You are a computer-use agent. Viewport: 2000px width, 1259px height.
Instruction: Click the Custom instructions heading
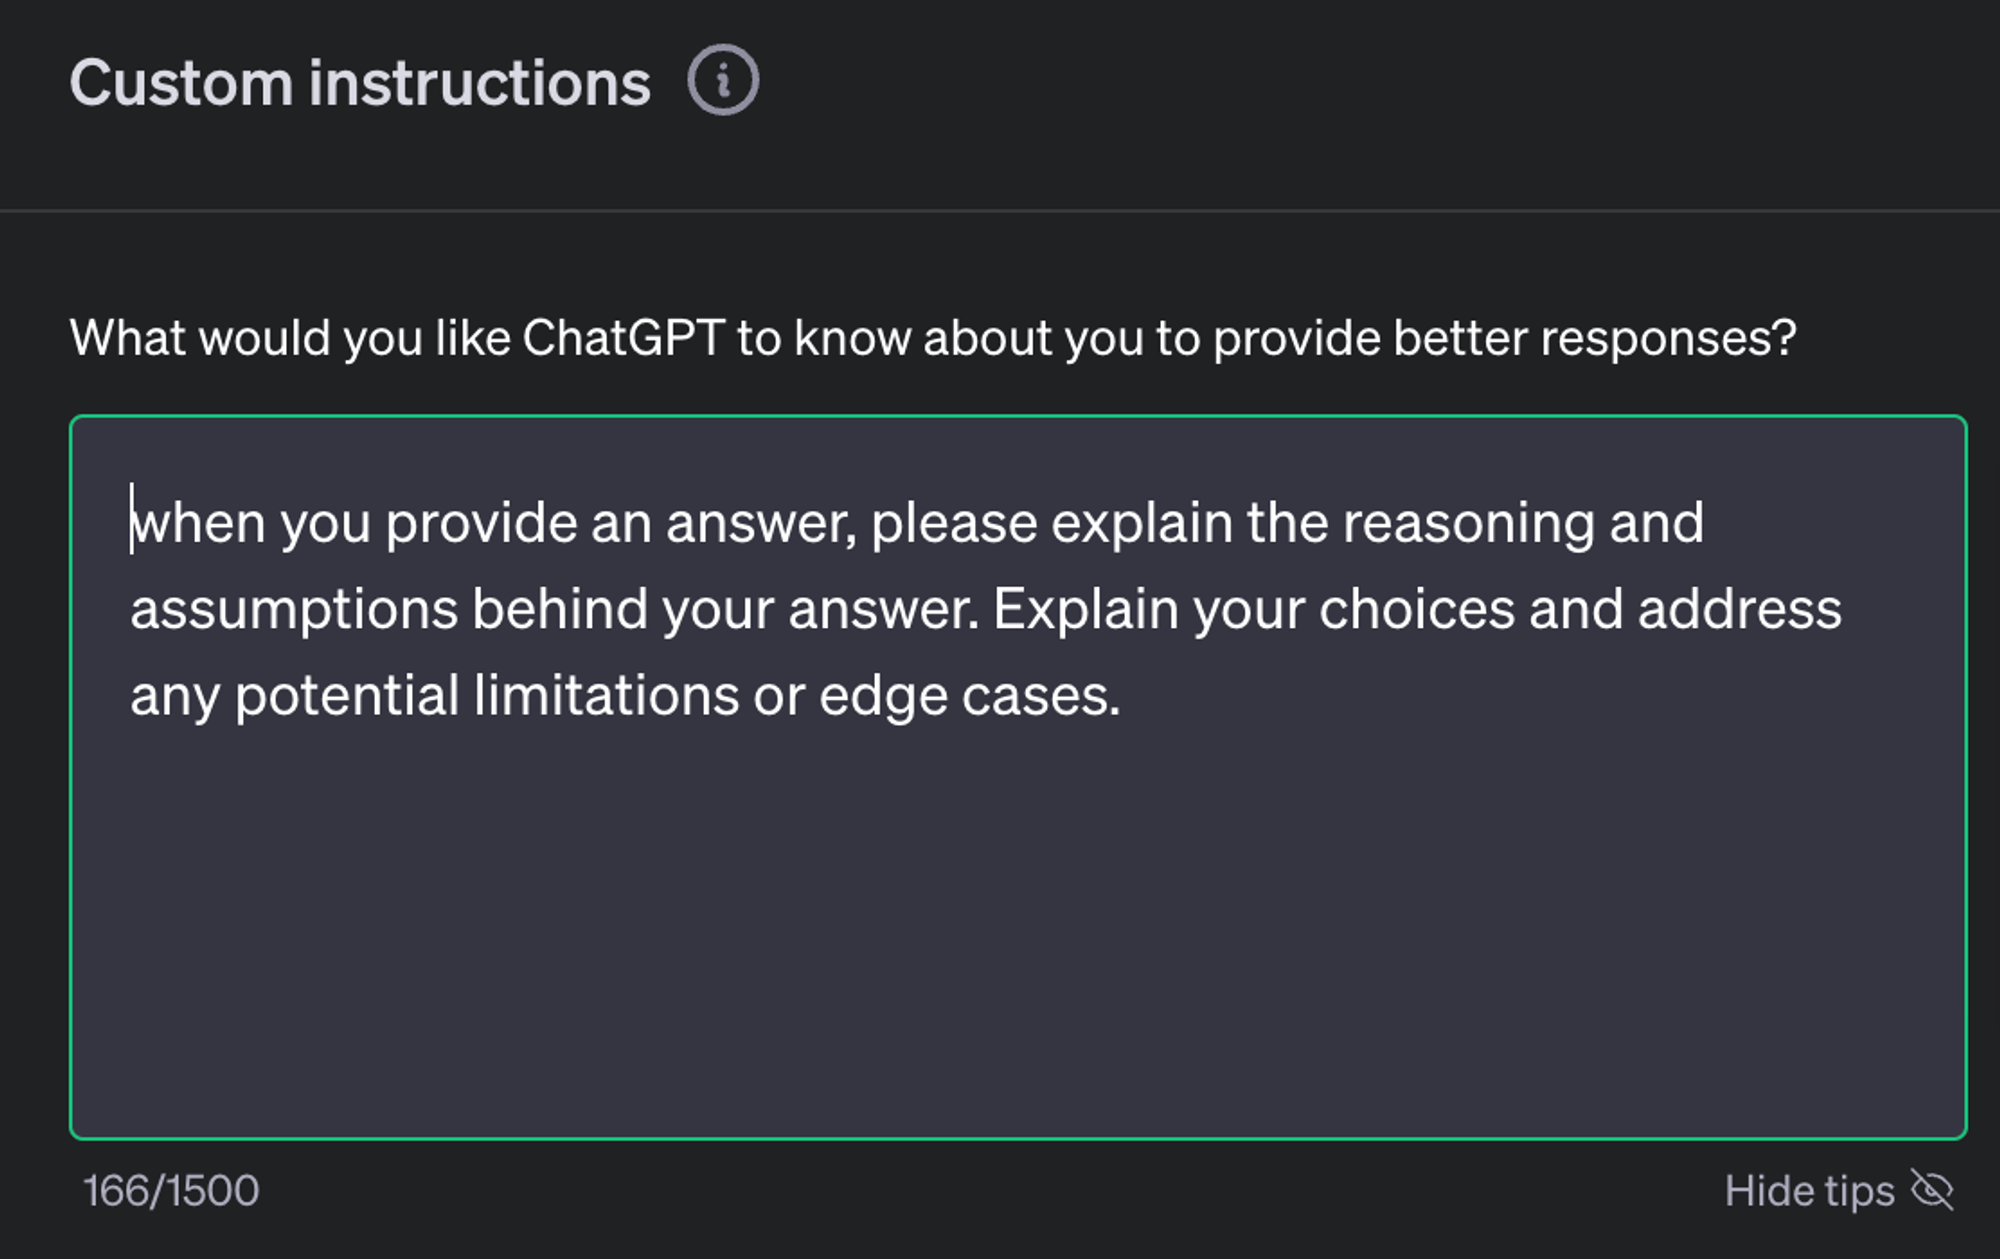[x=360, y=82]
